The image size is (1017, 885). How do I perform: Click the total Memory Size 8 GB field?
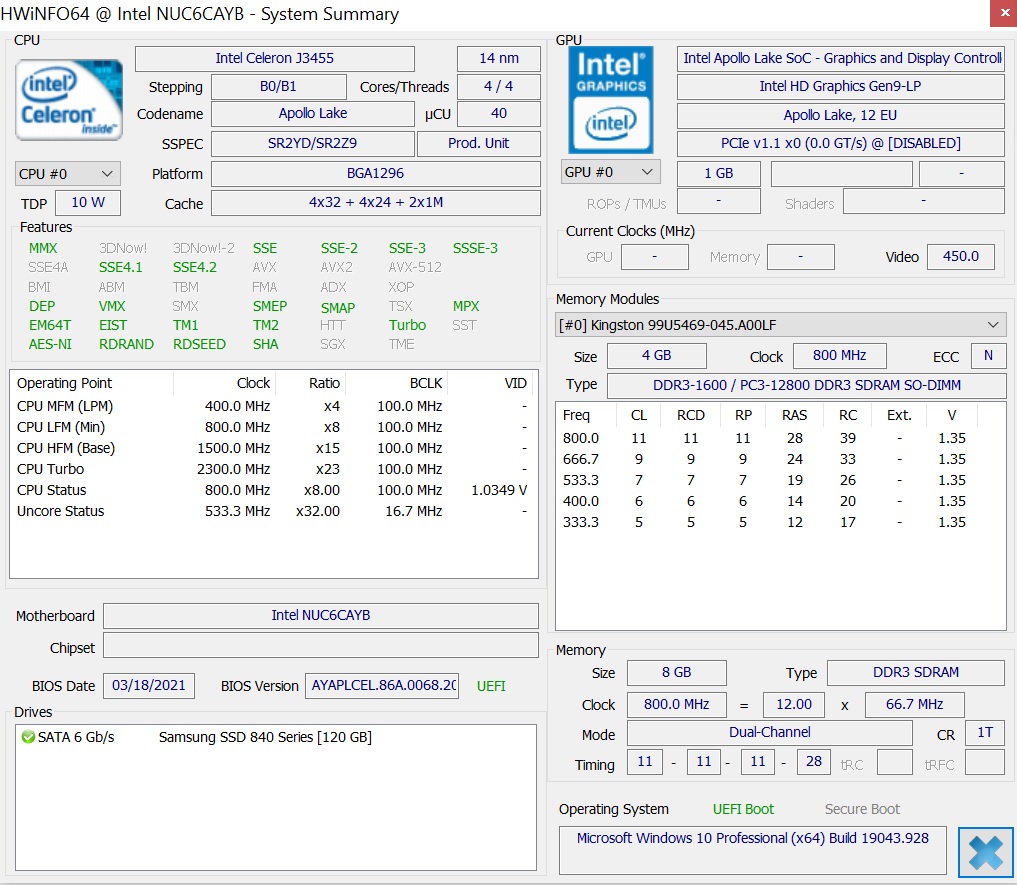point(676,673)
